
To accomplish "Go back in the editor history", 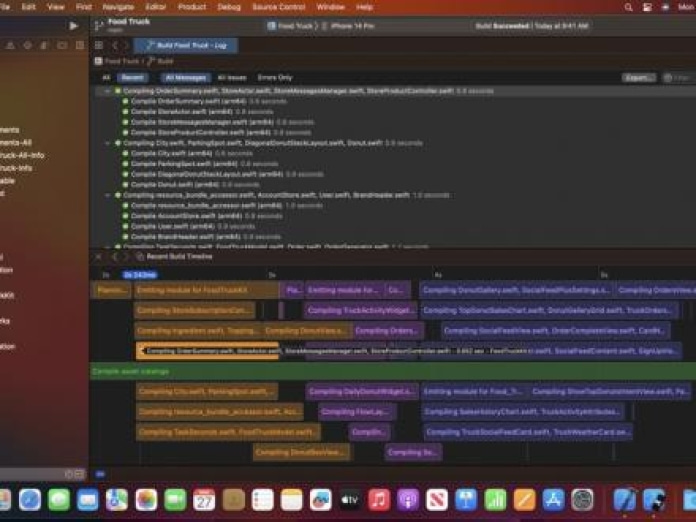I will (x=115, y=45).
